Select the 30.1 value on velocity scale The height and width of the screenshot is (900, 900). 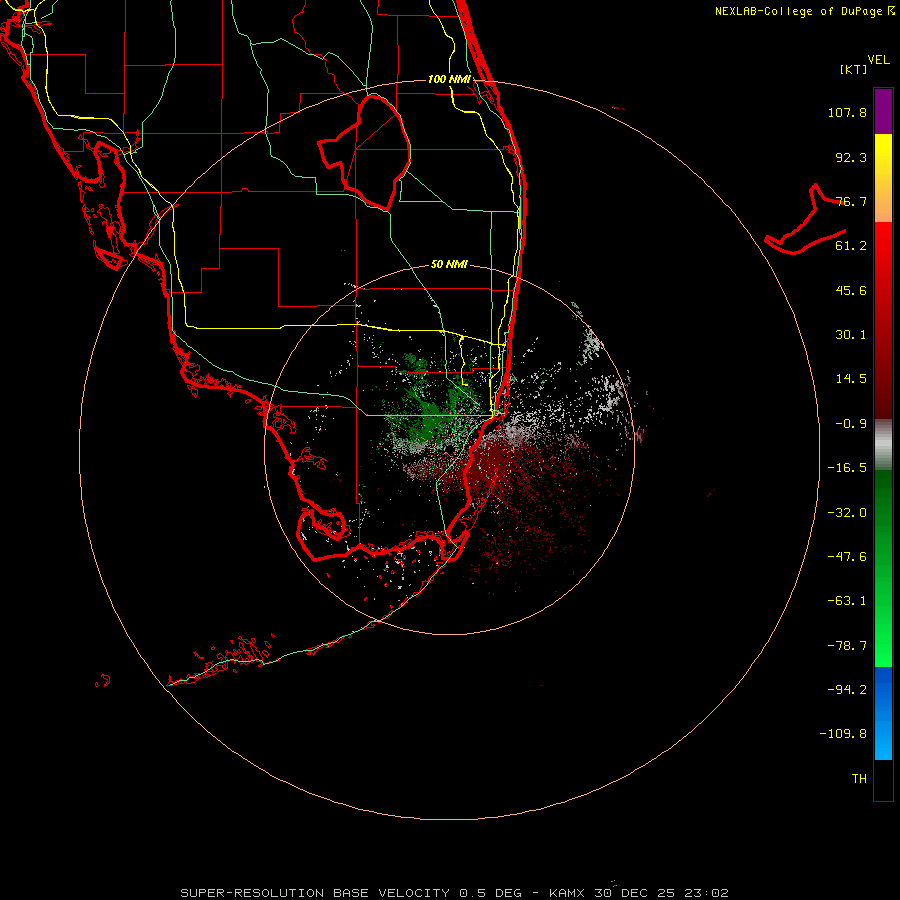click(851, 335)
